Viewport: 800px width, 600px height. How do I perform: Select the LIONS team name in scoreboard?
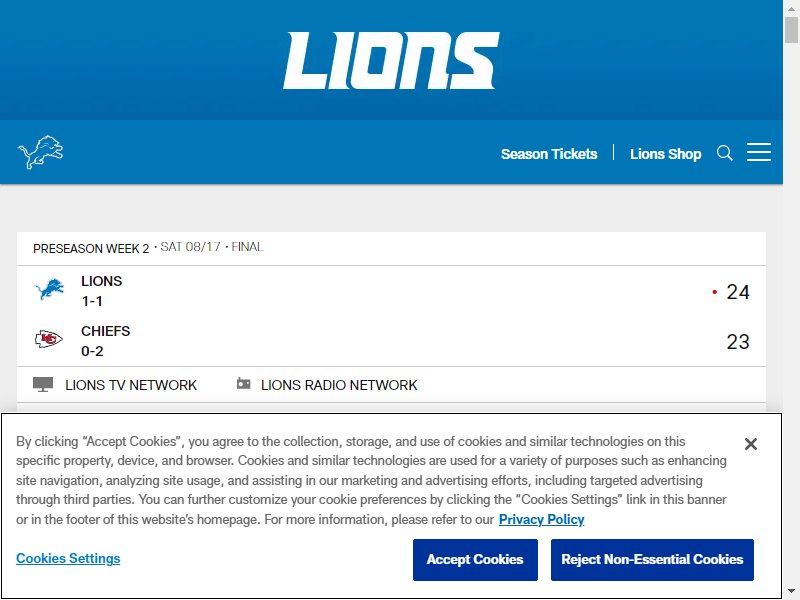pyautogui.click(x=102, y=281)
